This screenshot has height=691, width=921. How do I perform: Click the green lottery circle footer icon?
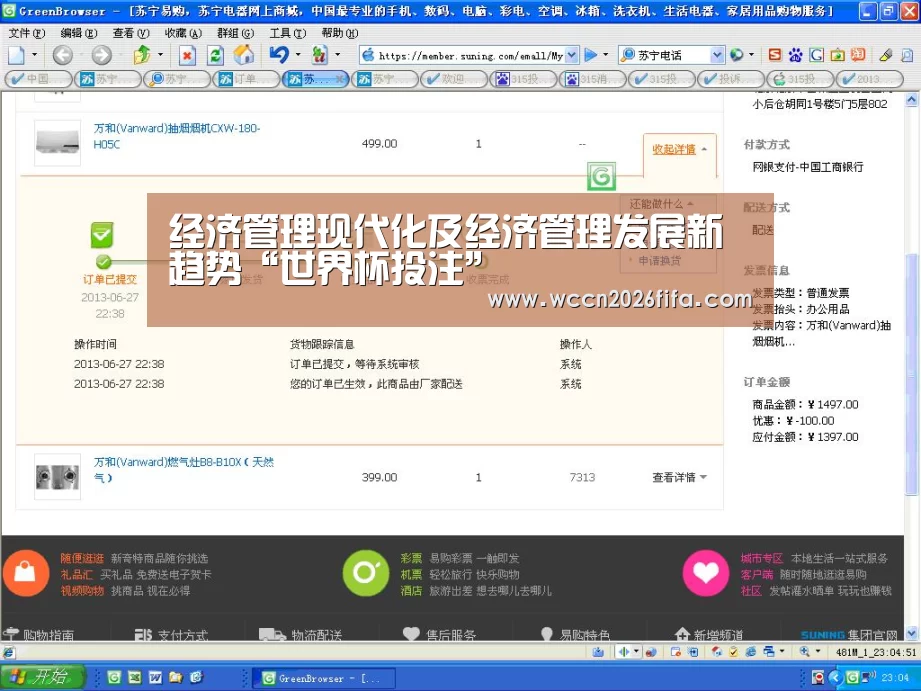365,573
